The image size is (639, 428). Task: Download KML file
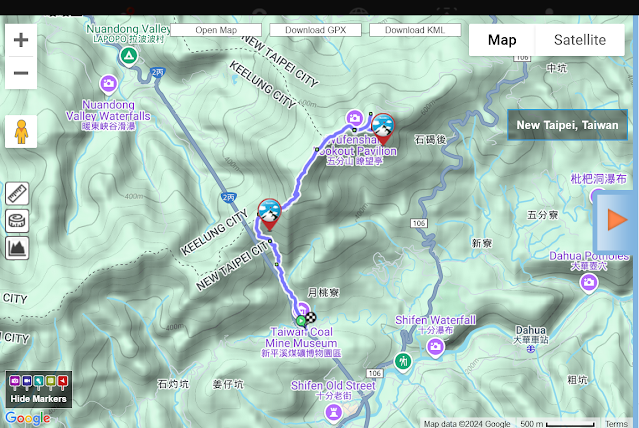(415, 30)
